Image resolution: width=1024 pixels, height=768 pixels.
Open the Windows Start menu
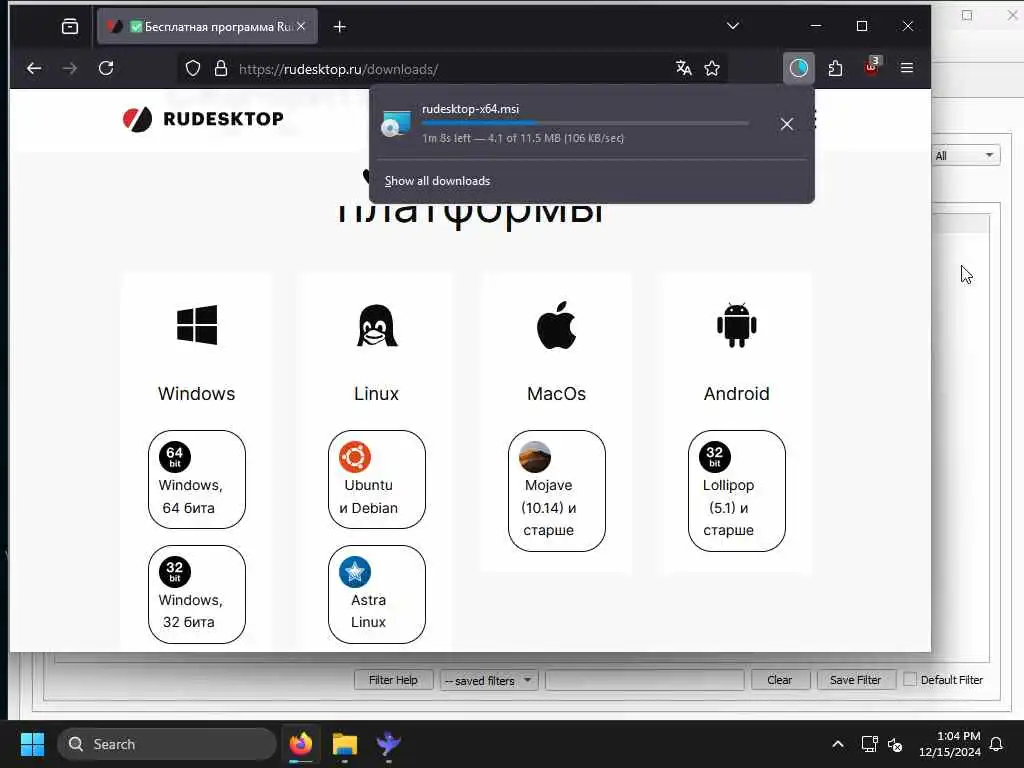pos(32,744)
